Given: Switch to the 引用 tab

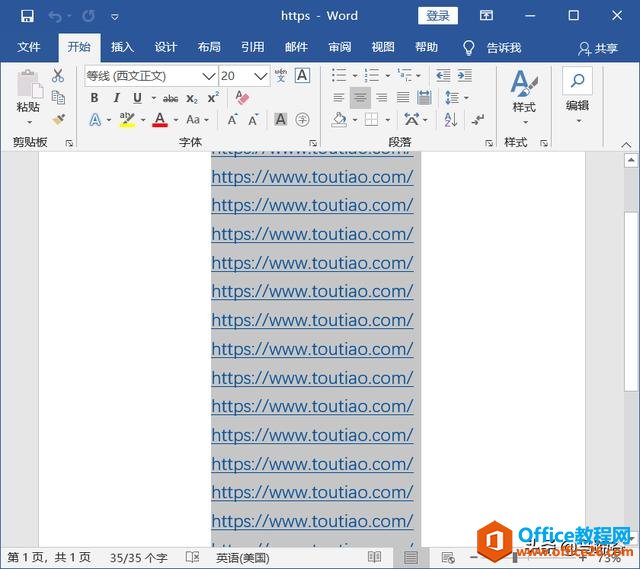Looking at the screenshot, I should click(x=253, y=47).
